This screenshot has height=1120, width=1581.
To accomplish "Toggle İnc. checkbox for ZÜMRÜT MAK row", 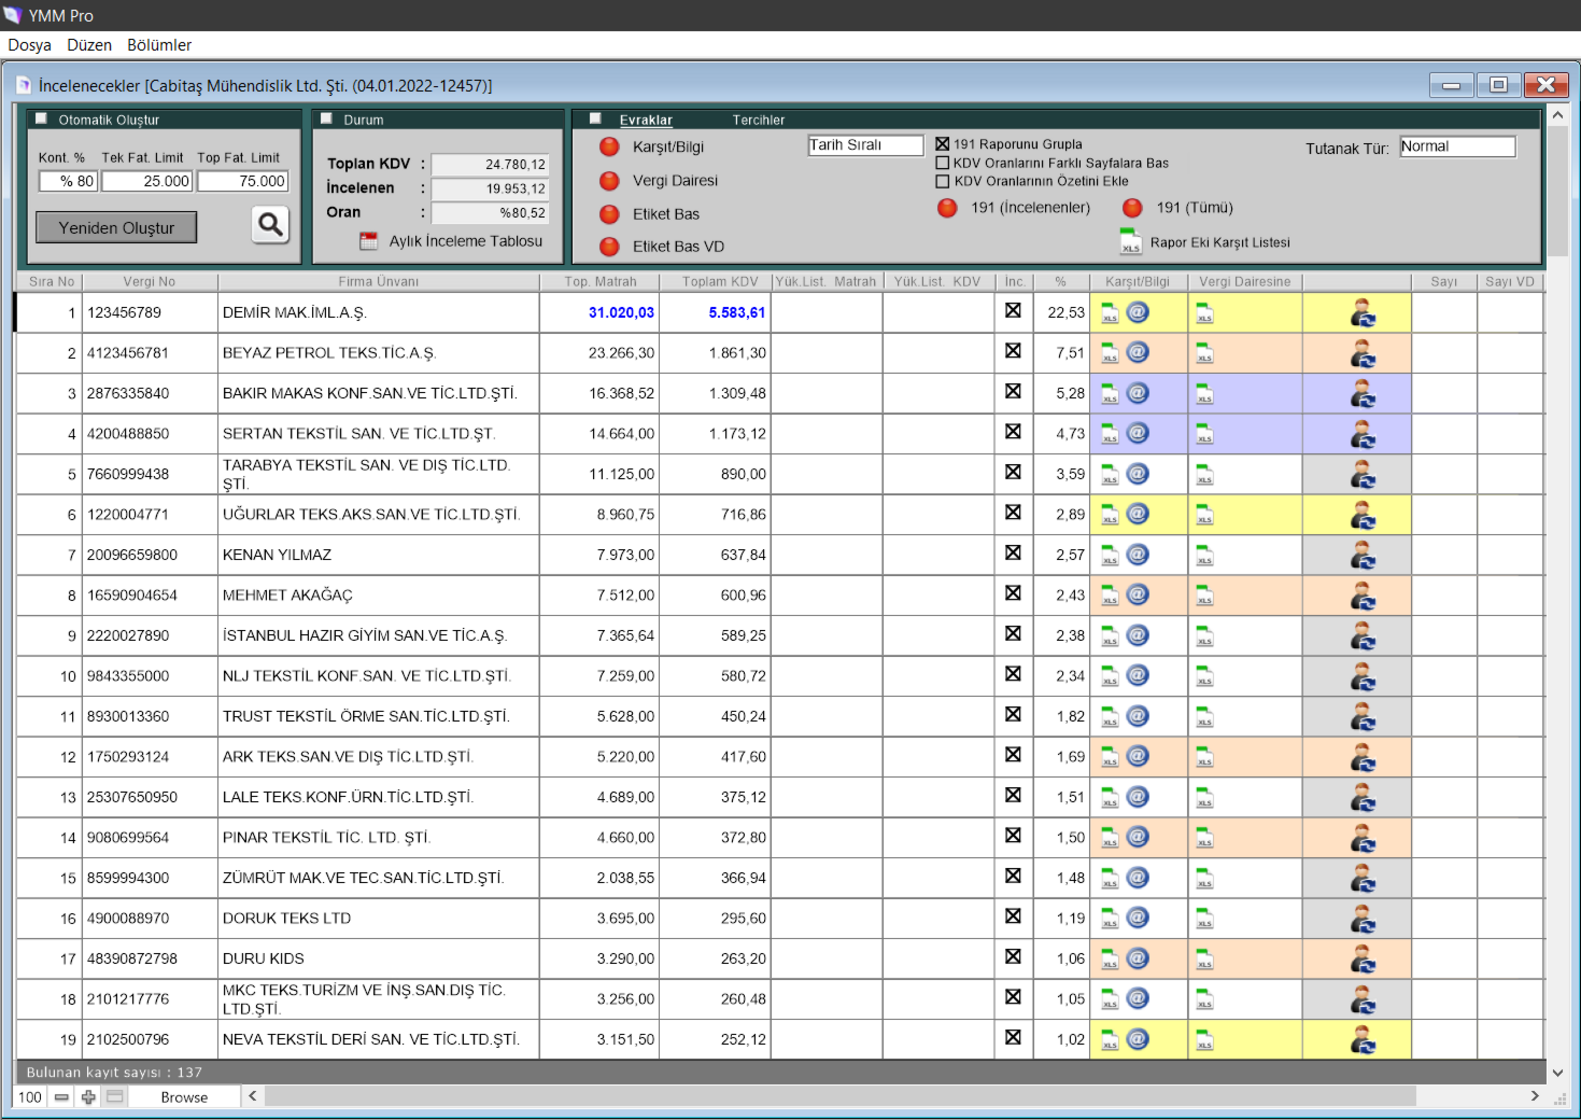I will 1013,876.
